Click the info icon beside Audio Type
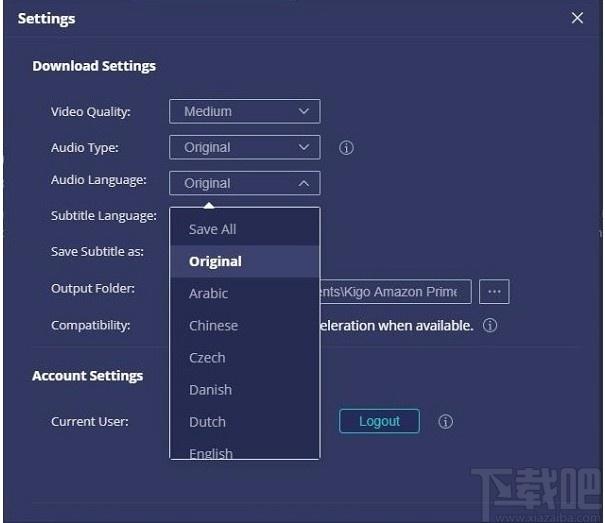This screenshot has height=523, width=605. click(346, 147)
